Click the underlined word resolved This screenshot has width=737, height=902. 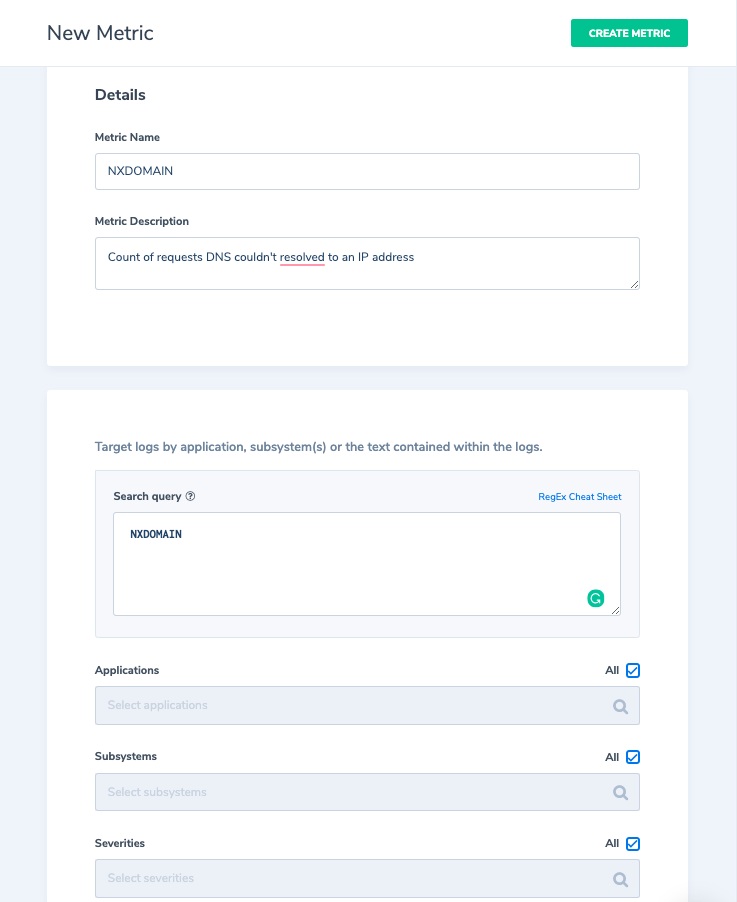[302, 257]
